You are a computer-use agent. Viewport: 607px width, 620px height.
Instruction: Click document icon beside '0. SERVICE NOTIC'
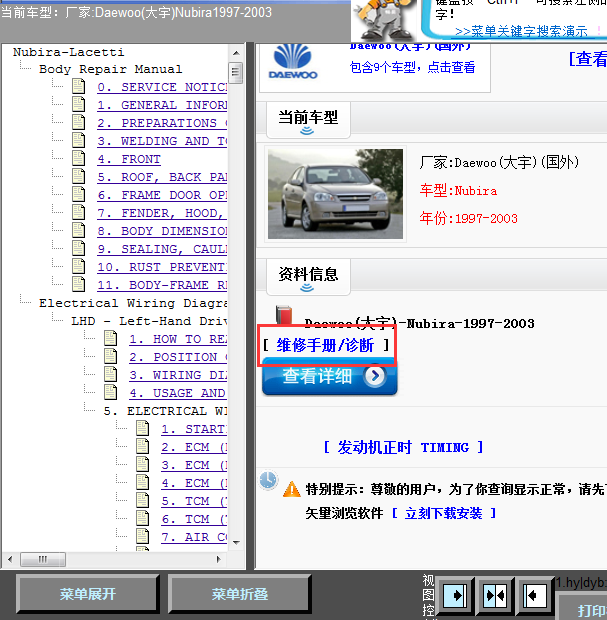(78, 87)
